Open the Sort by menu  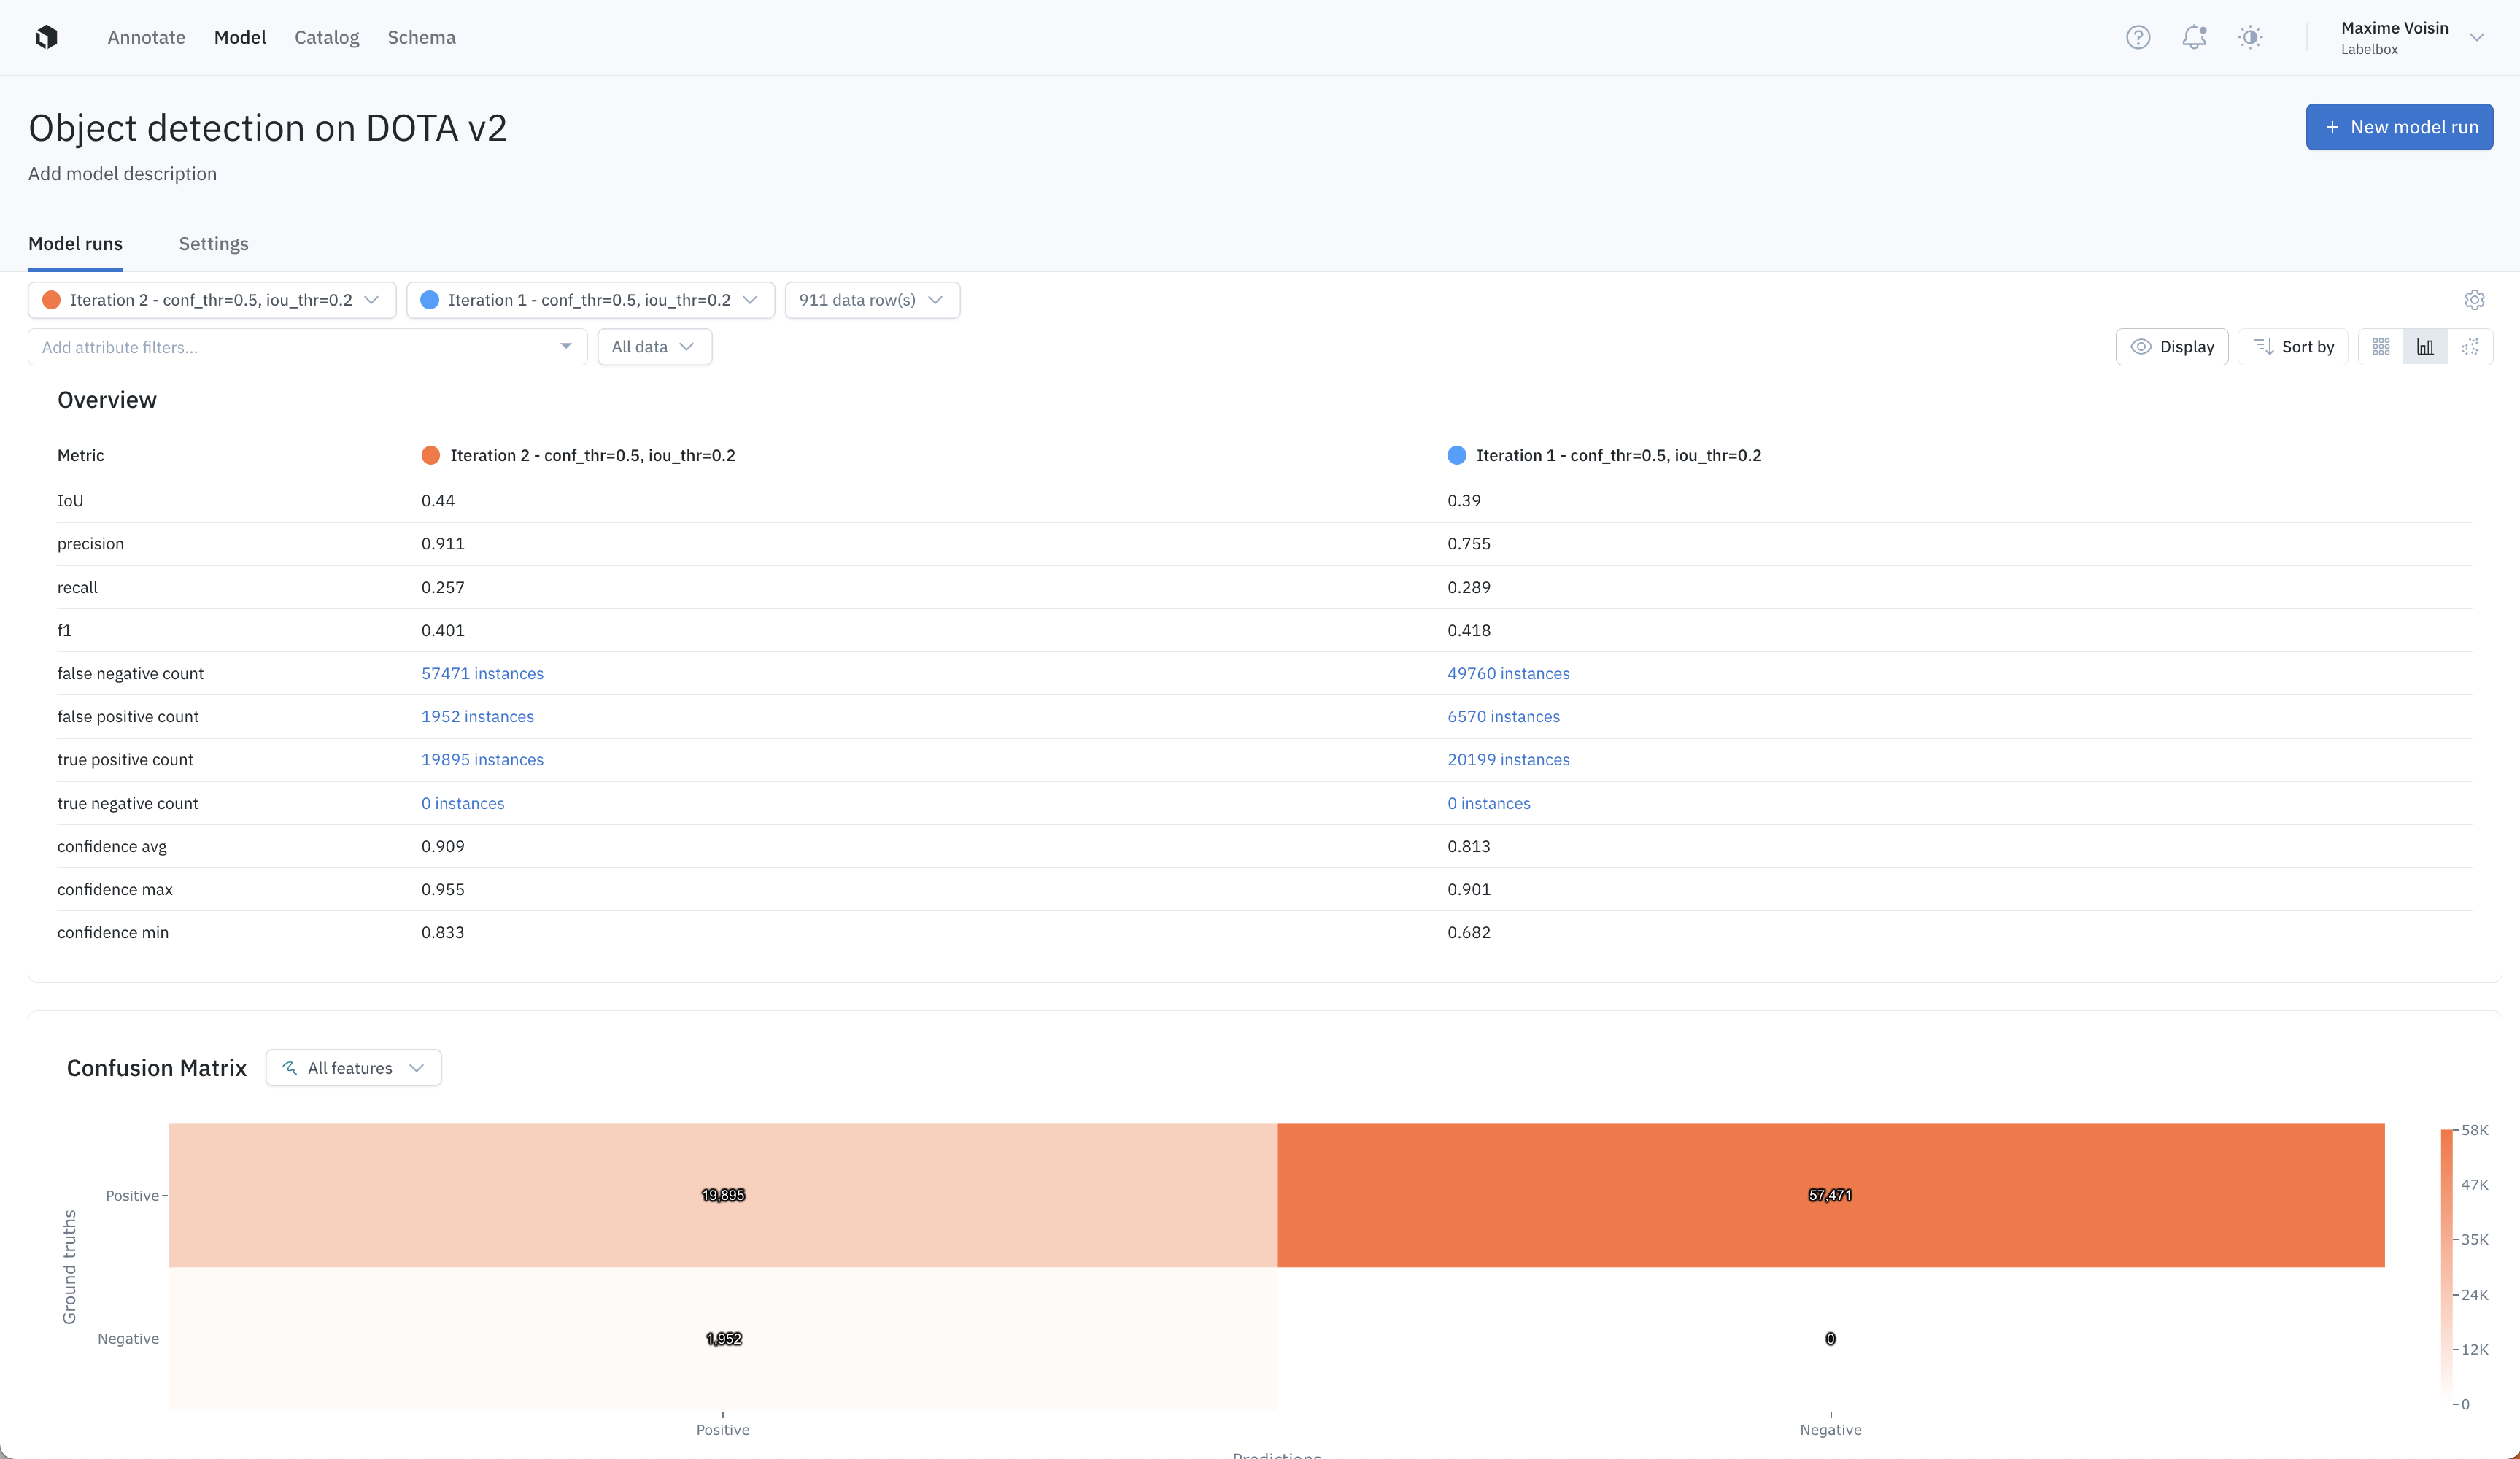tap(2293, 347)
